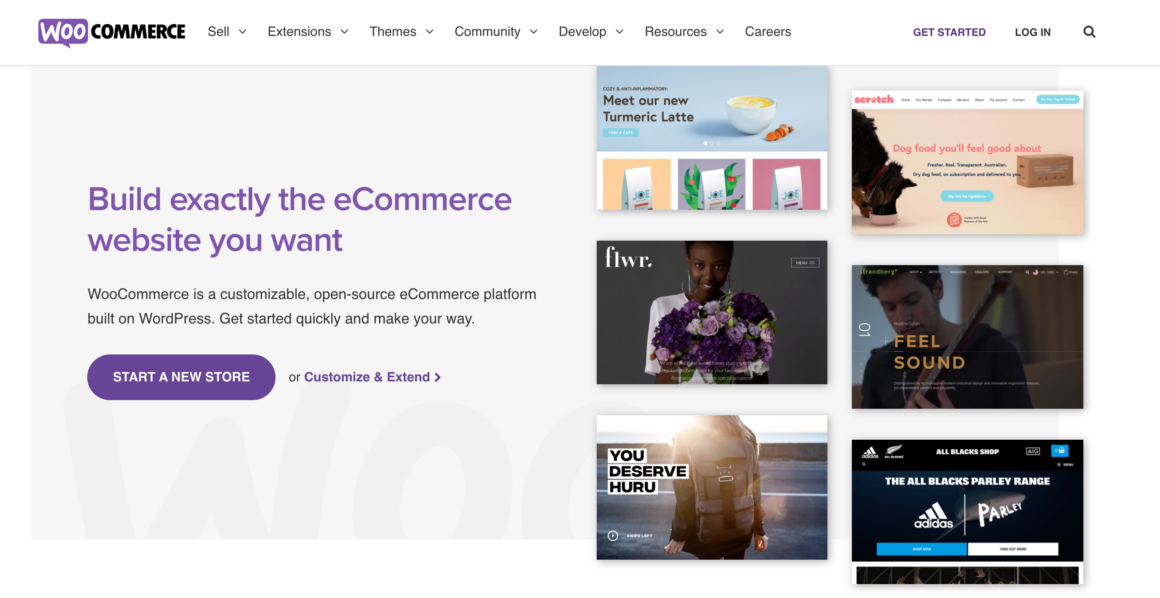
Task: Open the scratch dog food store thumbnail
Action: coord(967,162)
